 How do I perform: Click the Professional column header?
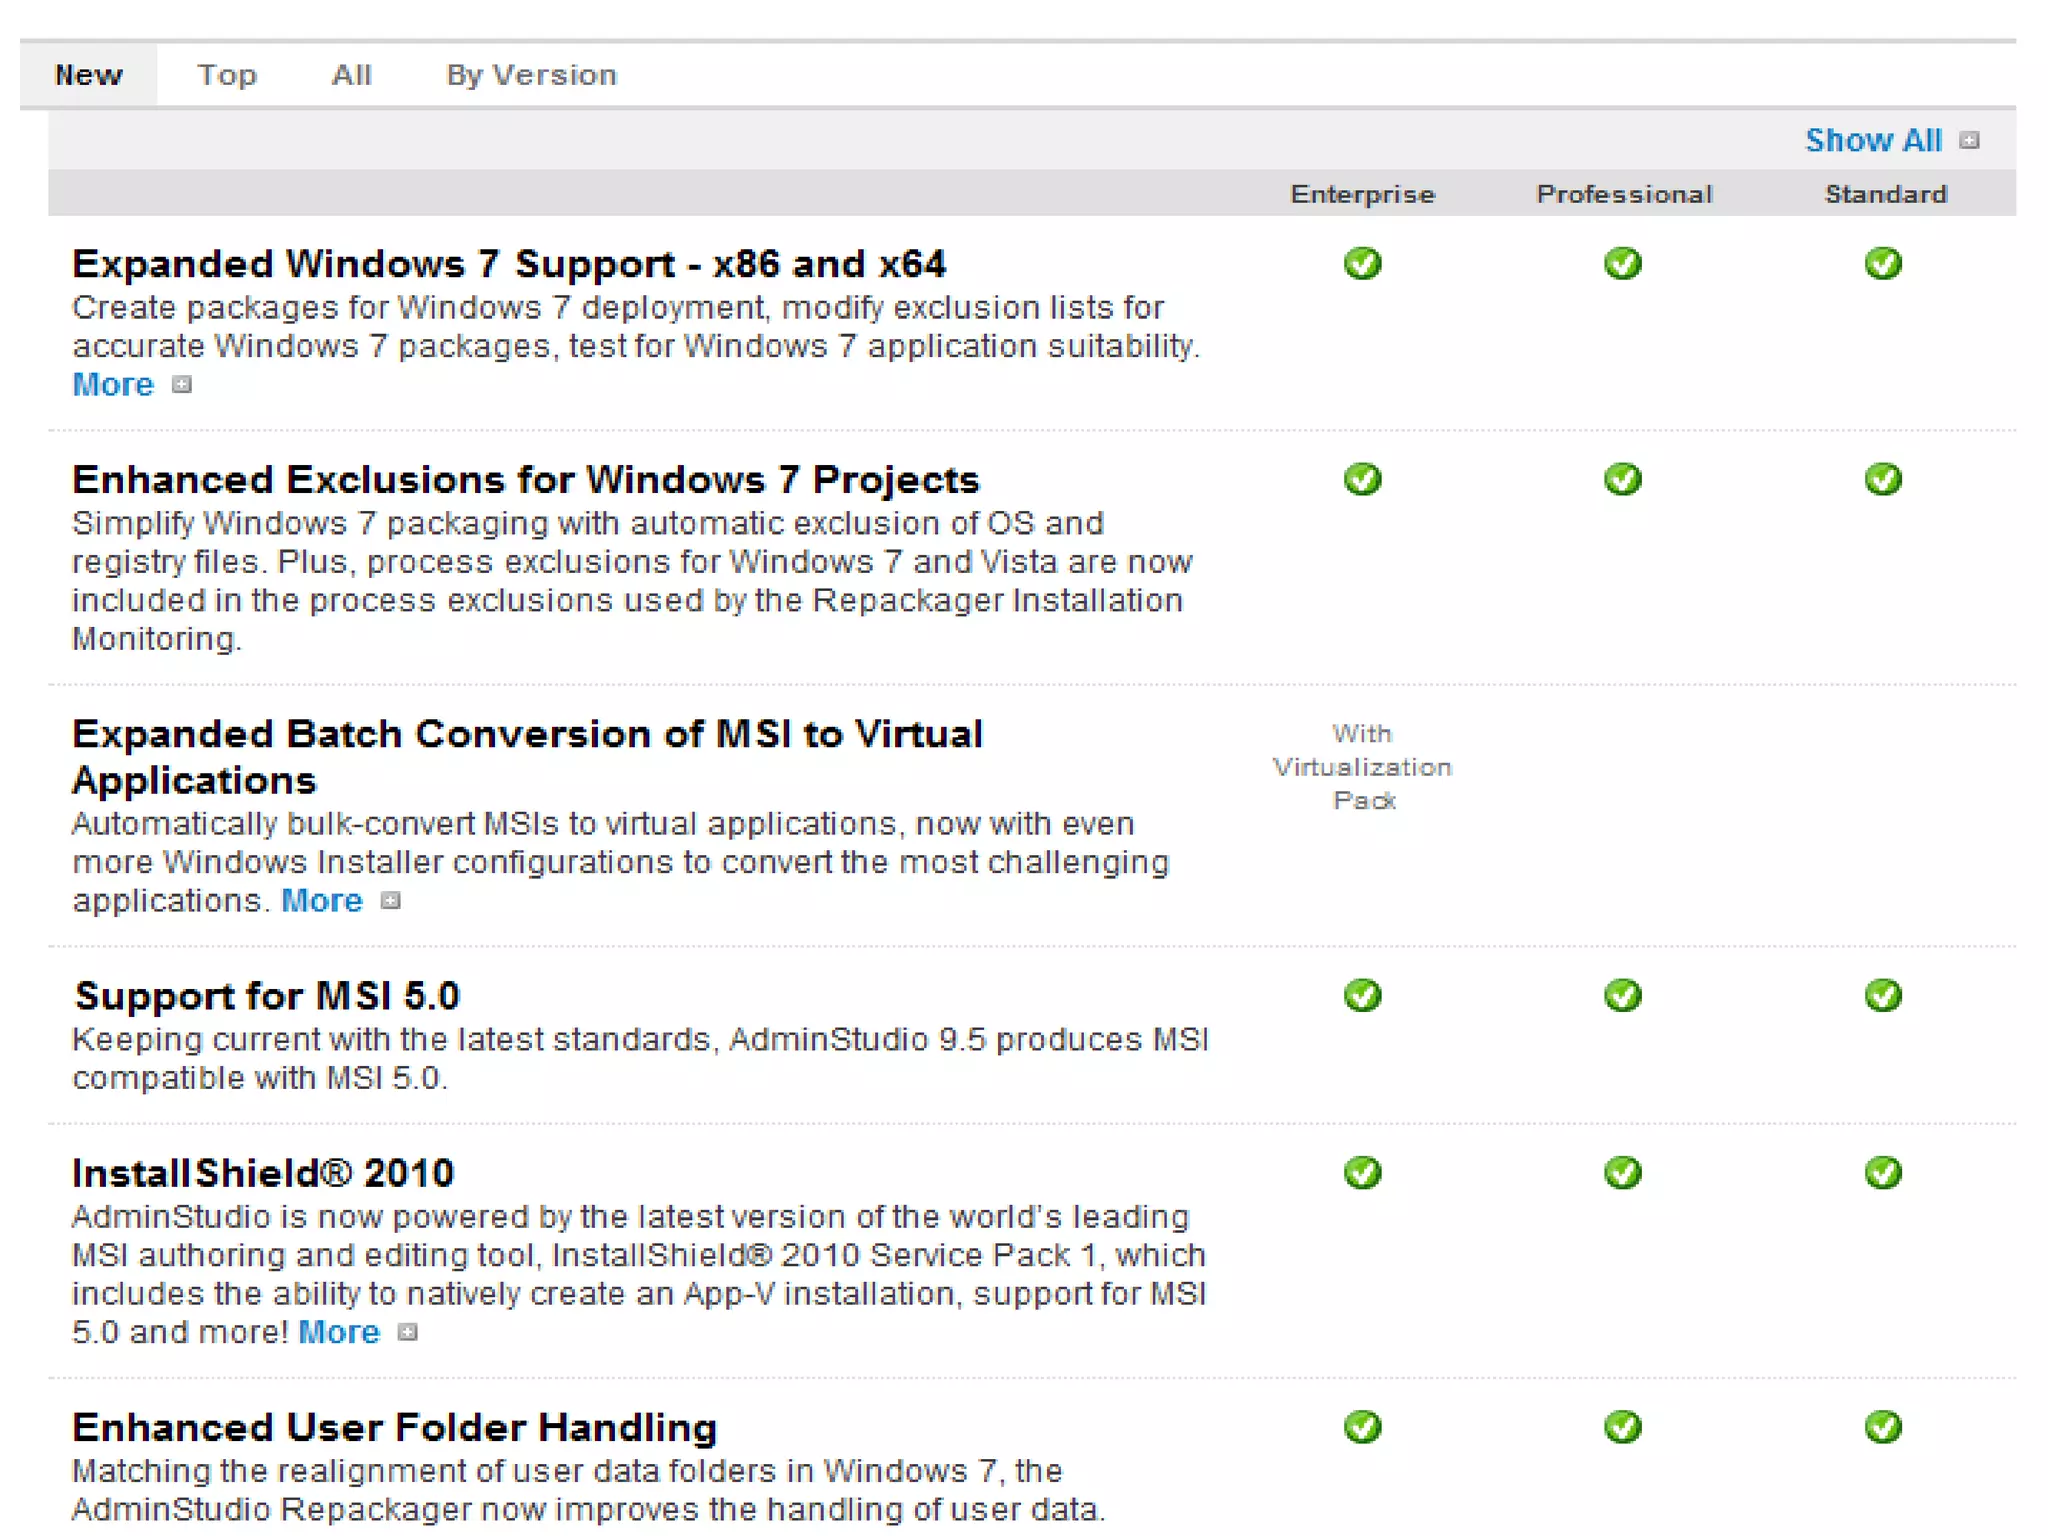click(1624, 194)
